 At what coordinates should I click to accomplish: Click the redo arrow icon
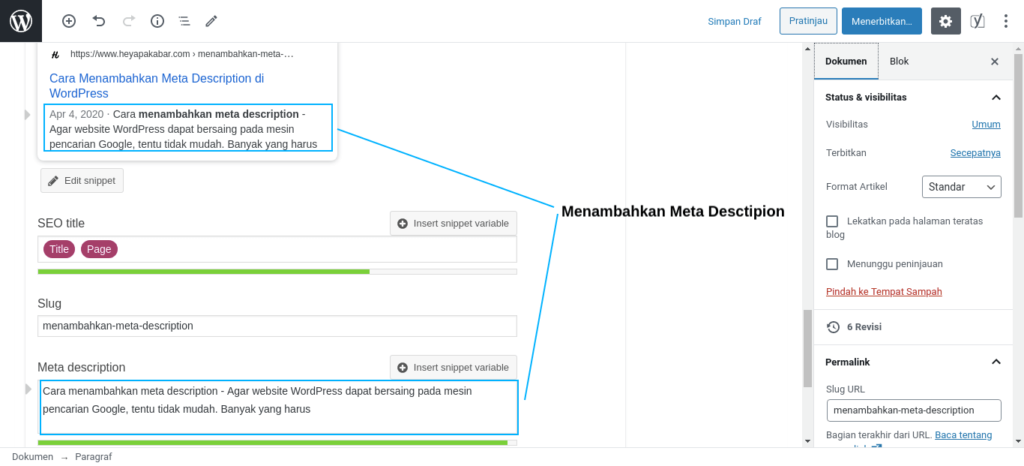coord(128,21)
